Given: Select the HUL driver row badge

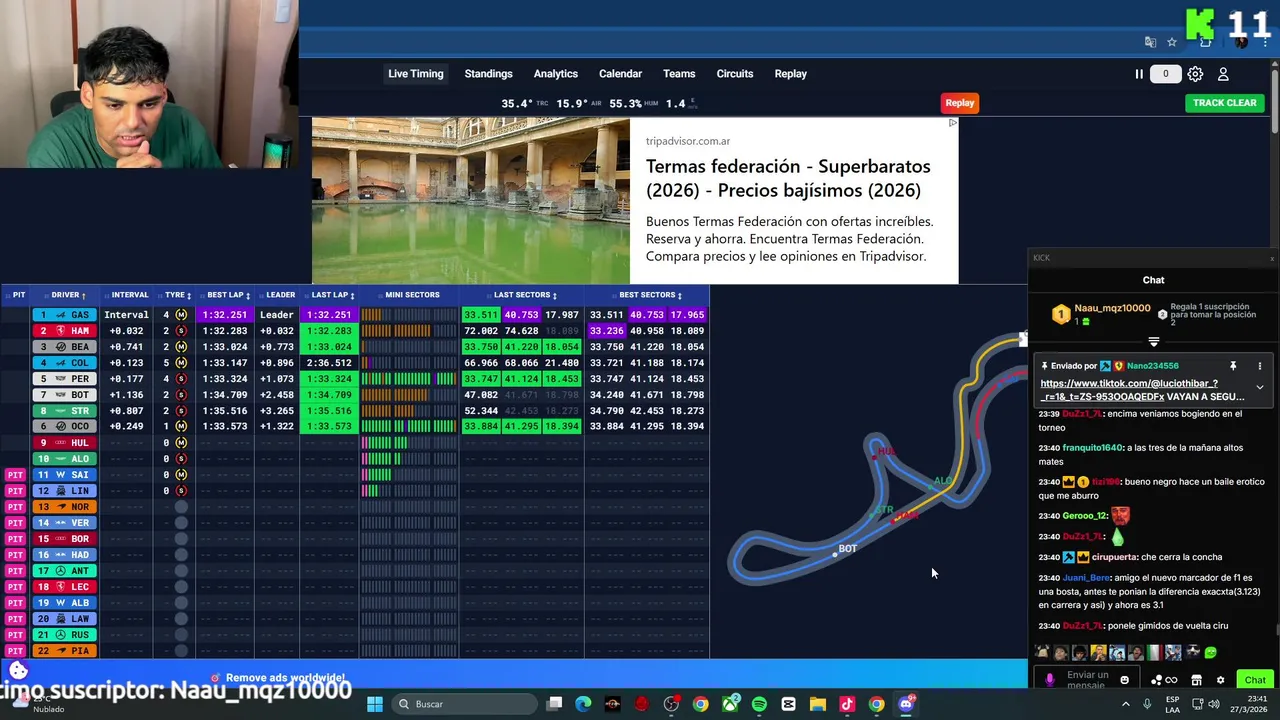Looking at the screenshot, I should [65, 443].
